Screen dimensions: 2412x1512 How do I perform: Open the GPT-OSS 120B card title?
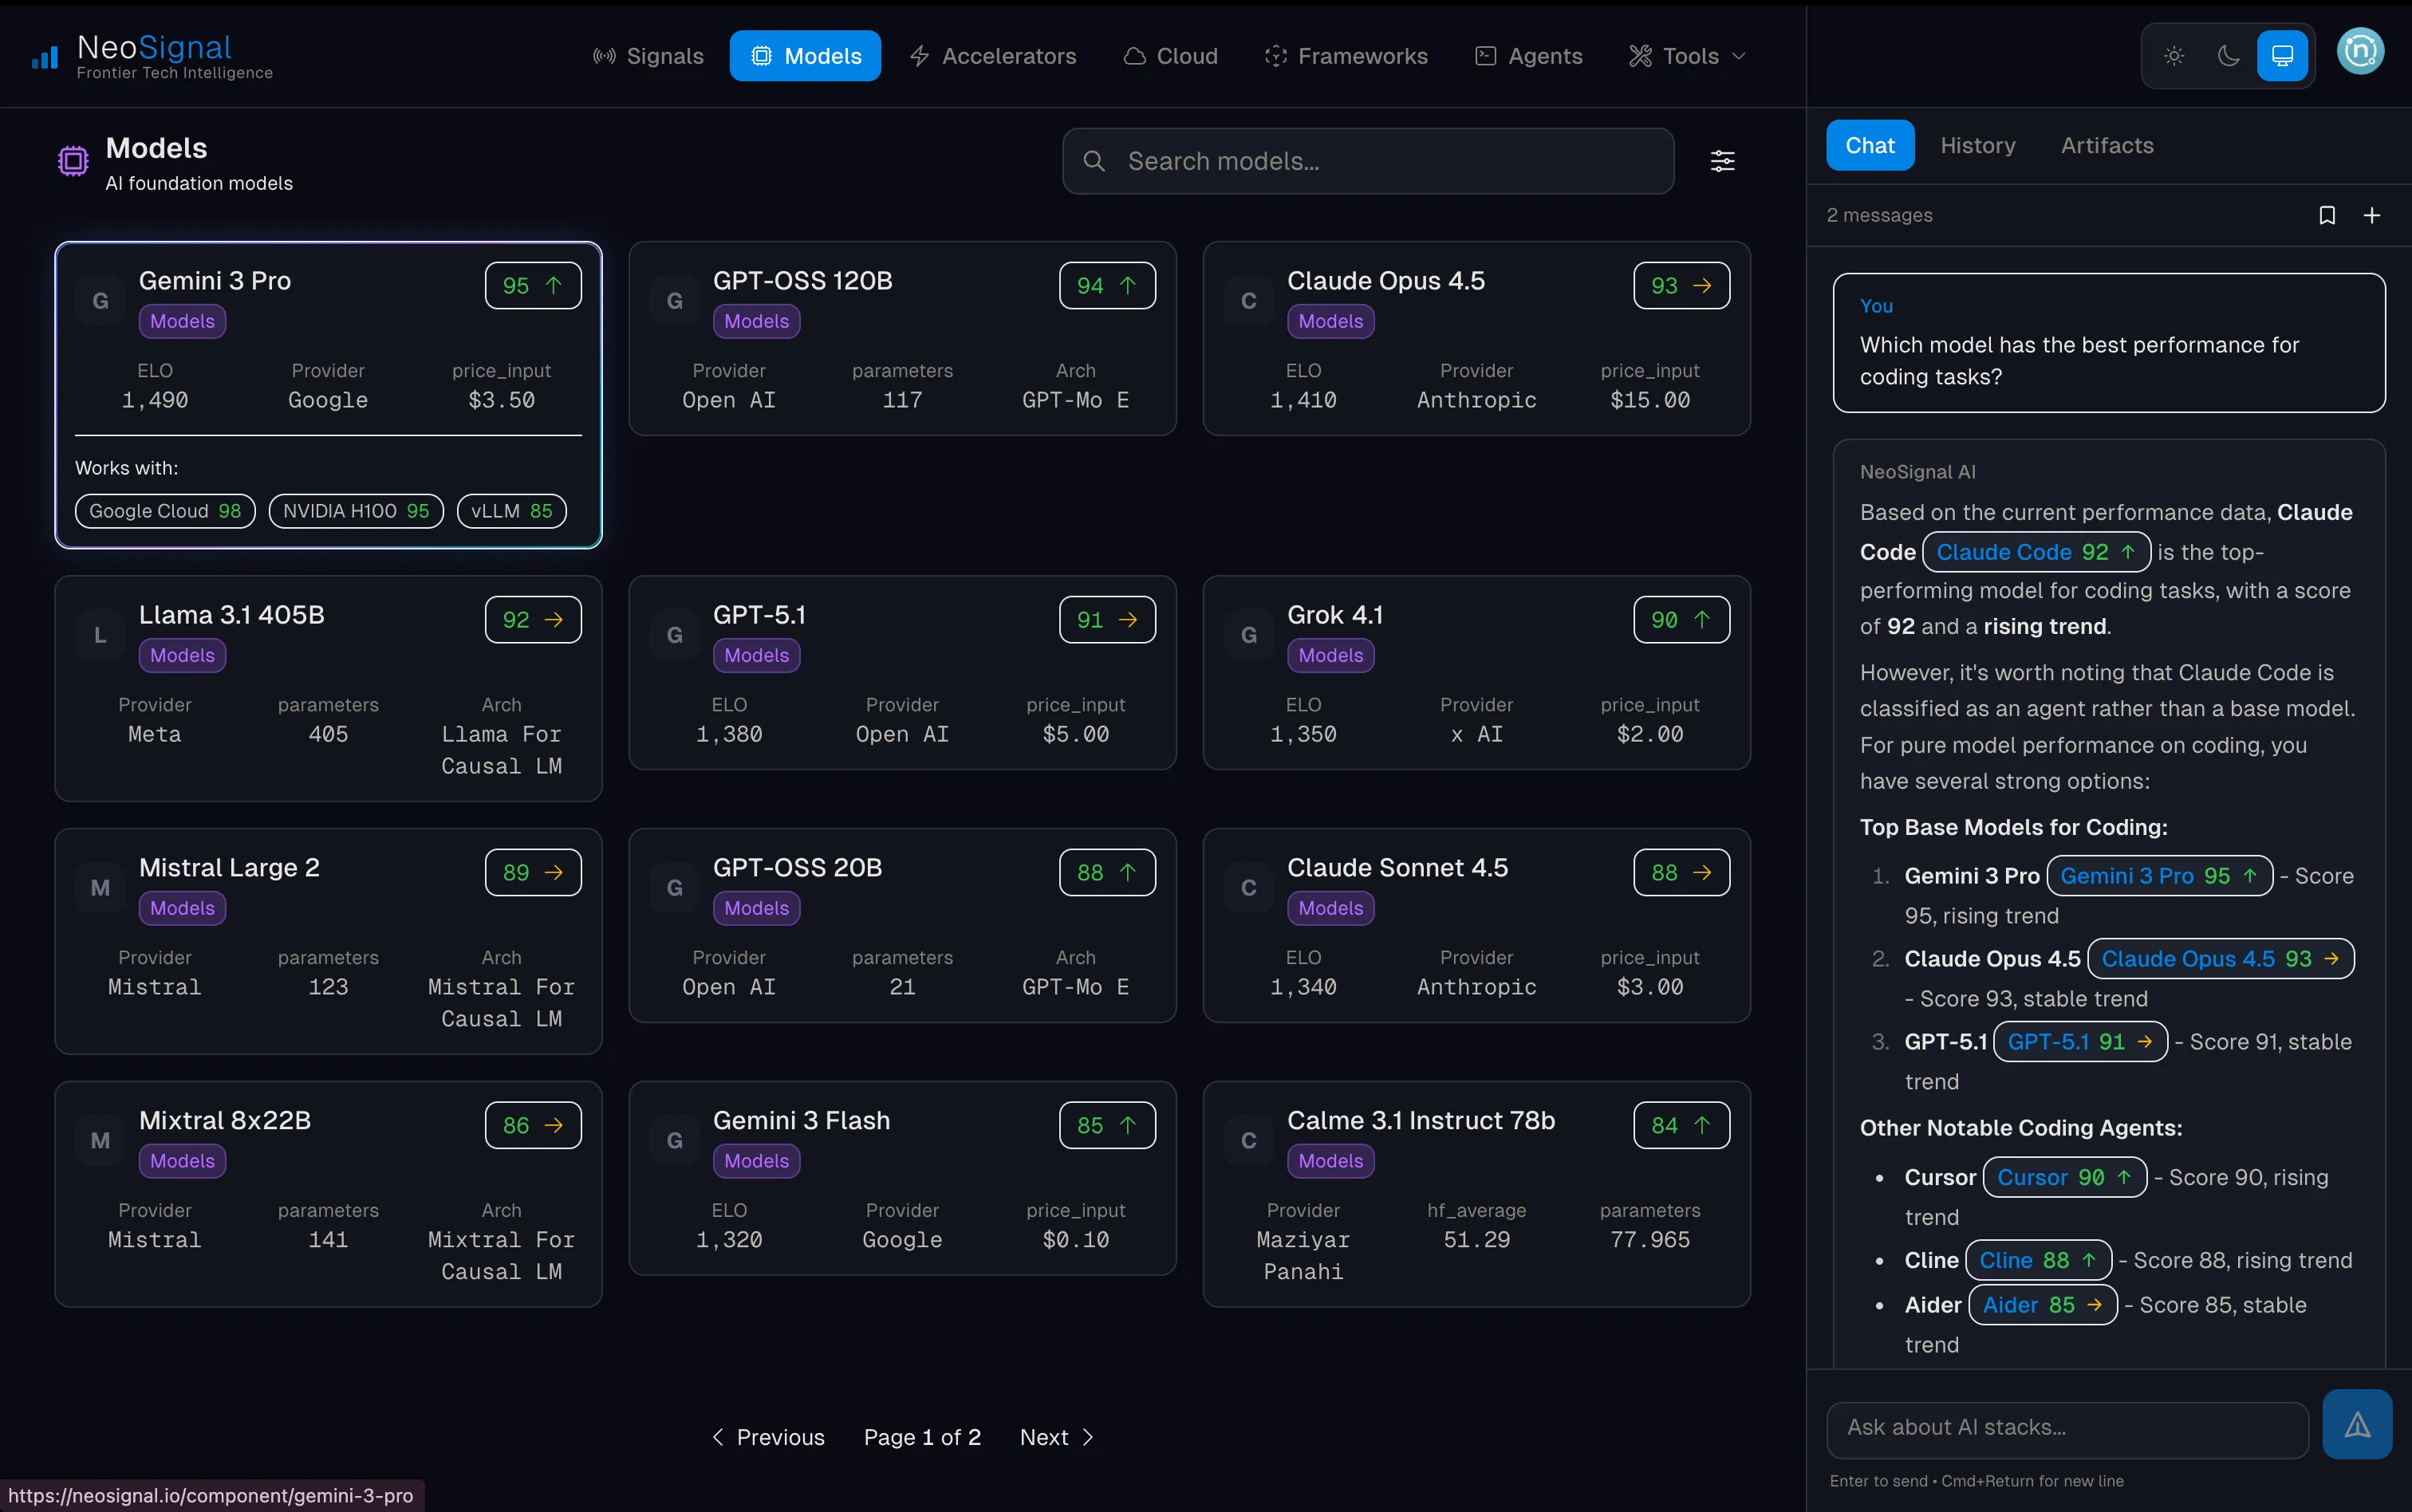pos(802,281)
